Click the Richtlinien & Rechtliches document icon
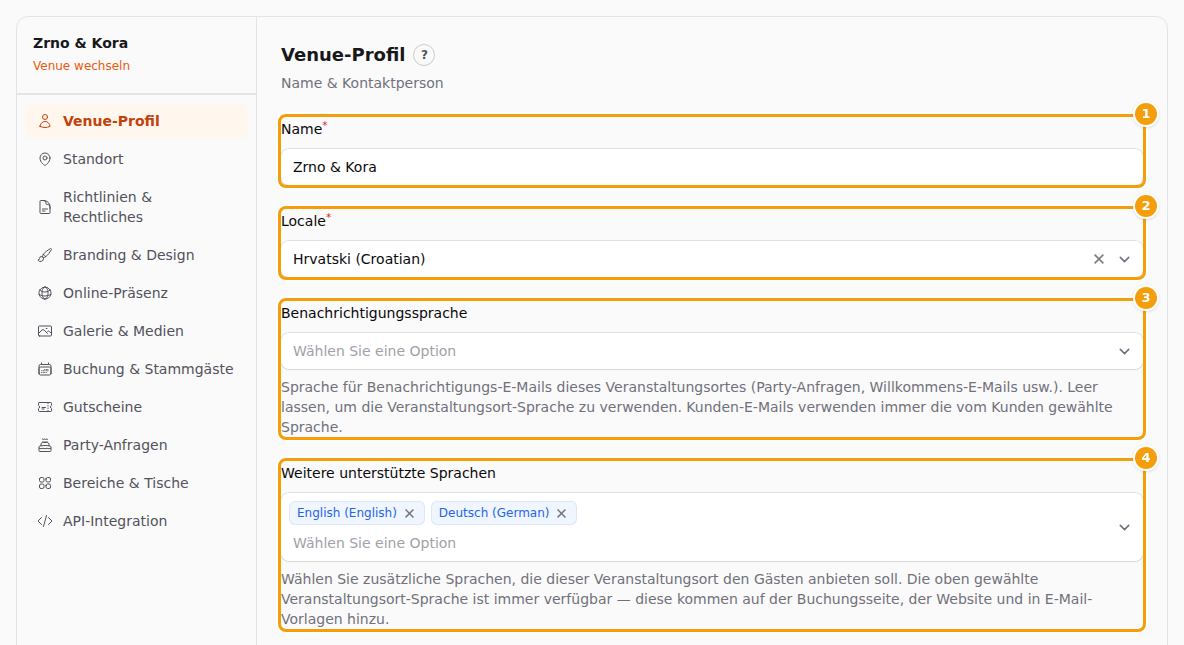The image size is (1184, 645). (x=45, y=207)
